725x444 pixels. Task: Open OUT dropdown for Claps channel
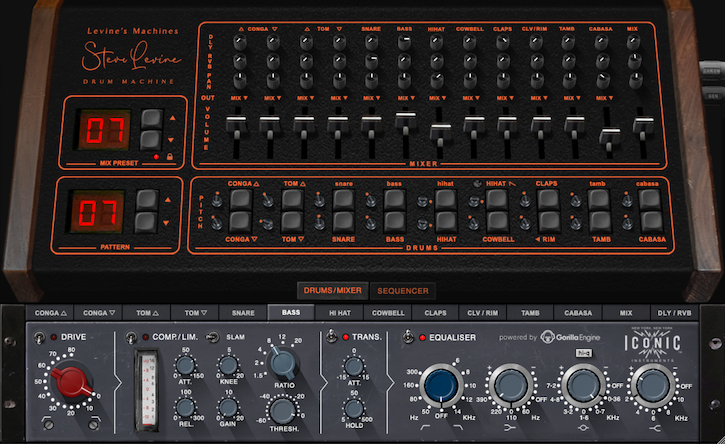[505, 98]
